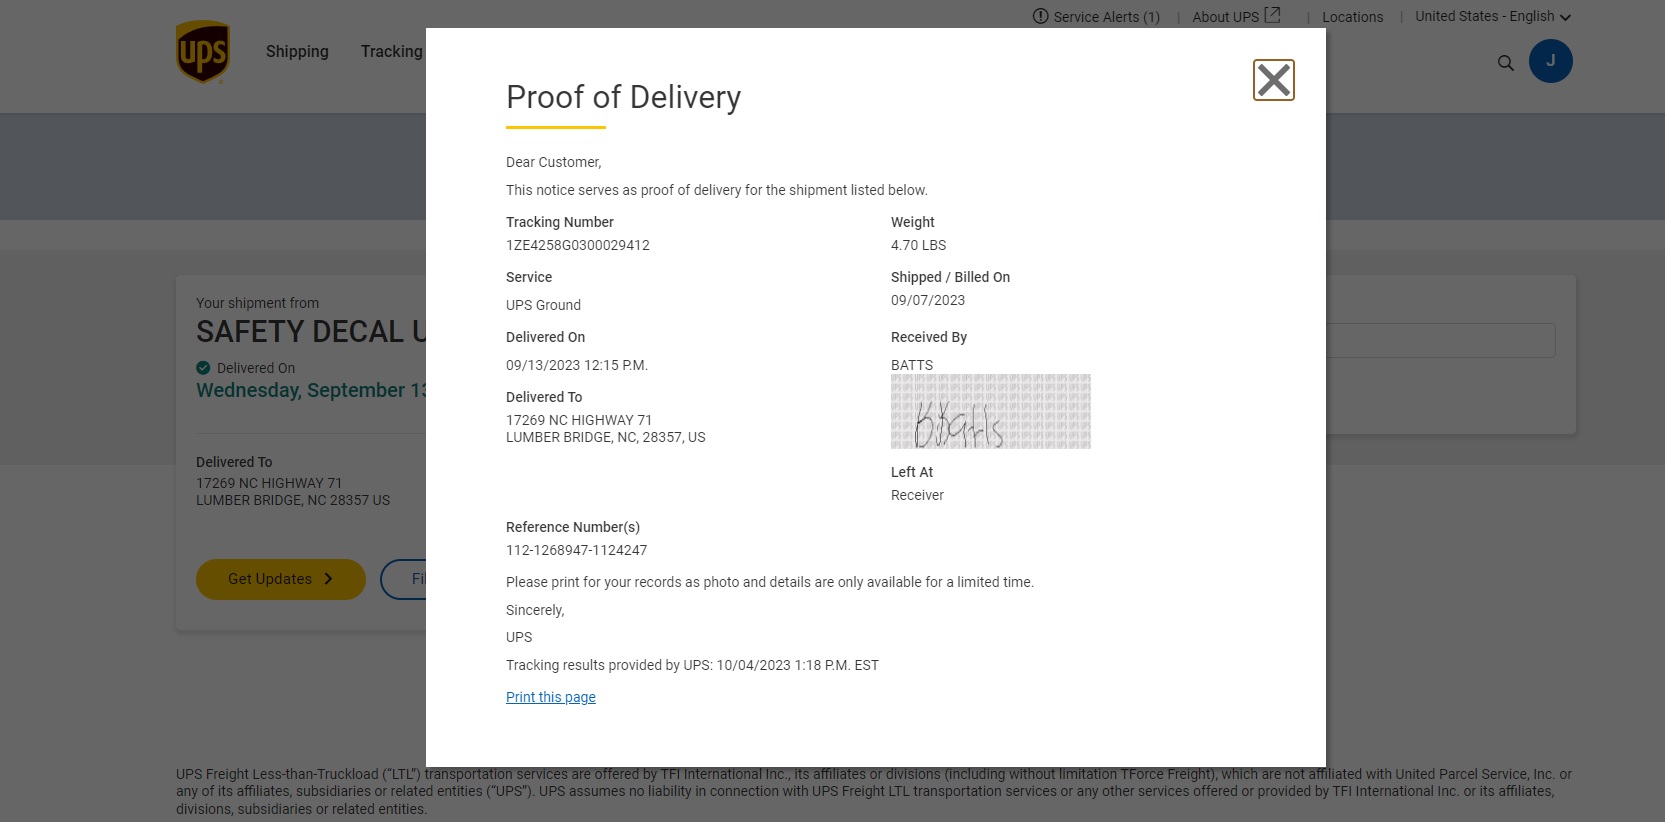This screenshot has width=1665, height=822.
Task: Click the UPS shield logo
Action: click(x=203, y=52)
